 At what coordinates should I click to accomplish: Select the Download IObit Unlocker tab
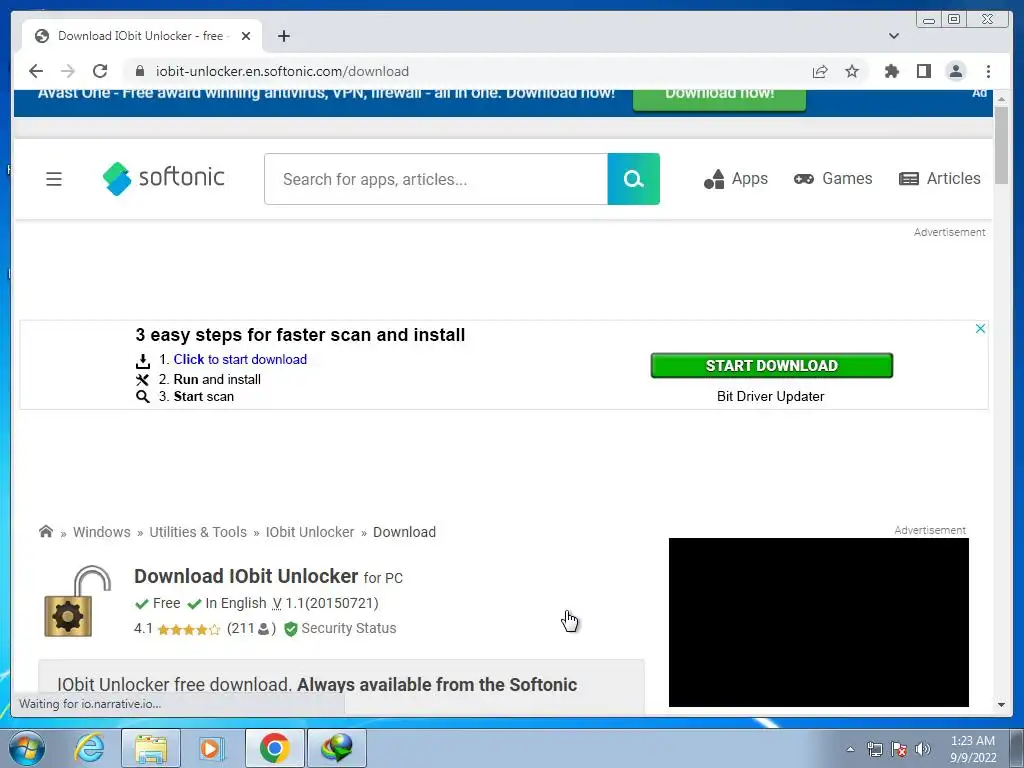point(142,36)
